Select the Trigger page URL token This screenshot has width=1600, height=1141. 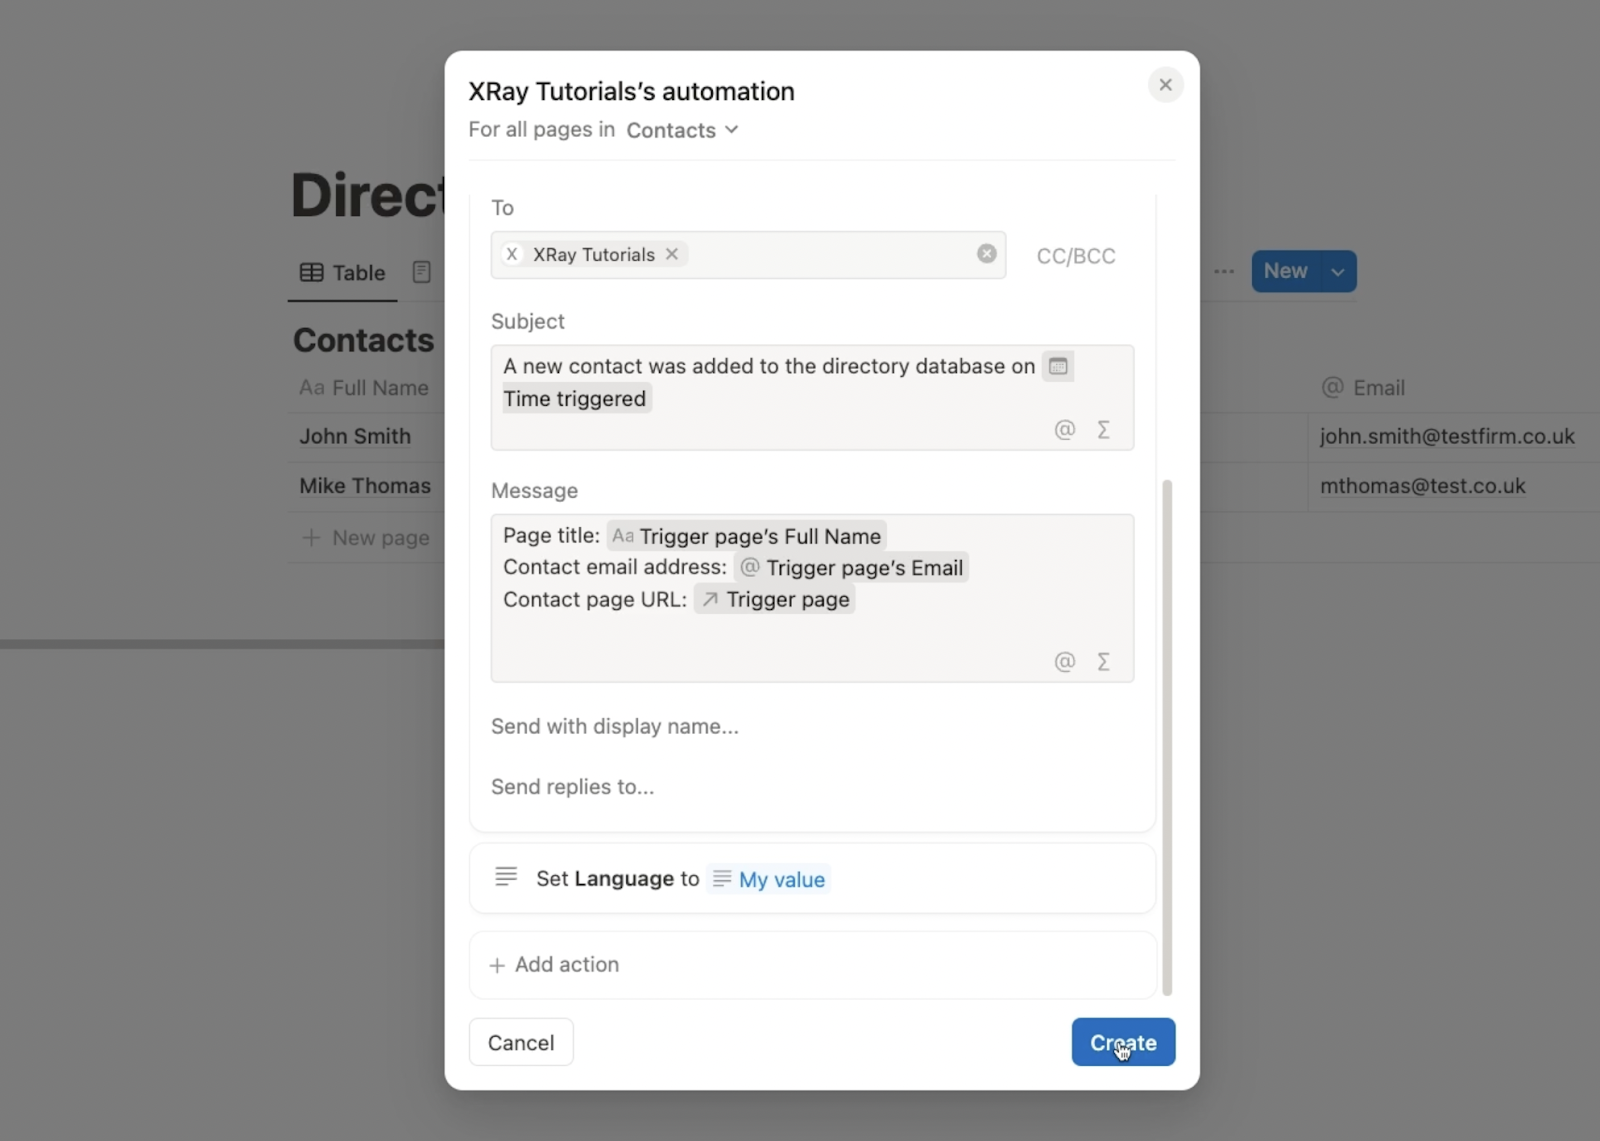775,600
